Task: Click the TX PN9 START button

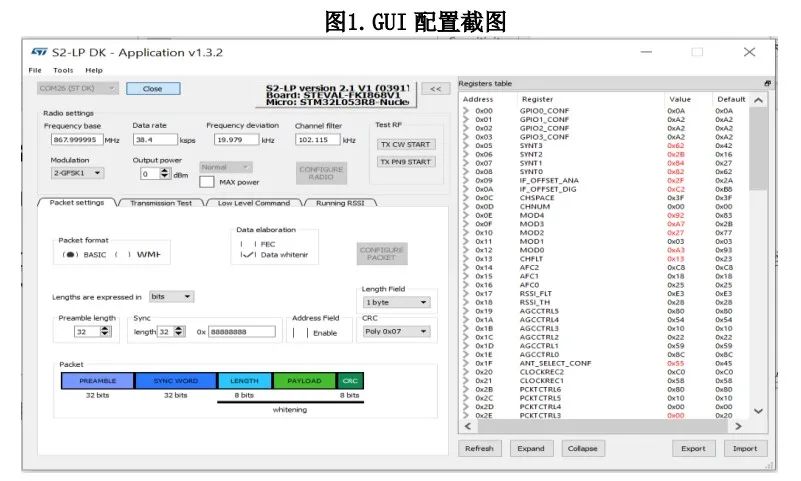Action: coord(406,162)
